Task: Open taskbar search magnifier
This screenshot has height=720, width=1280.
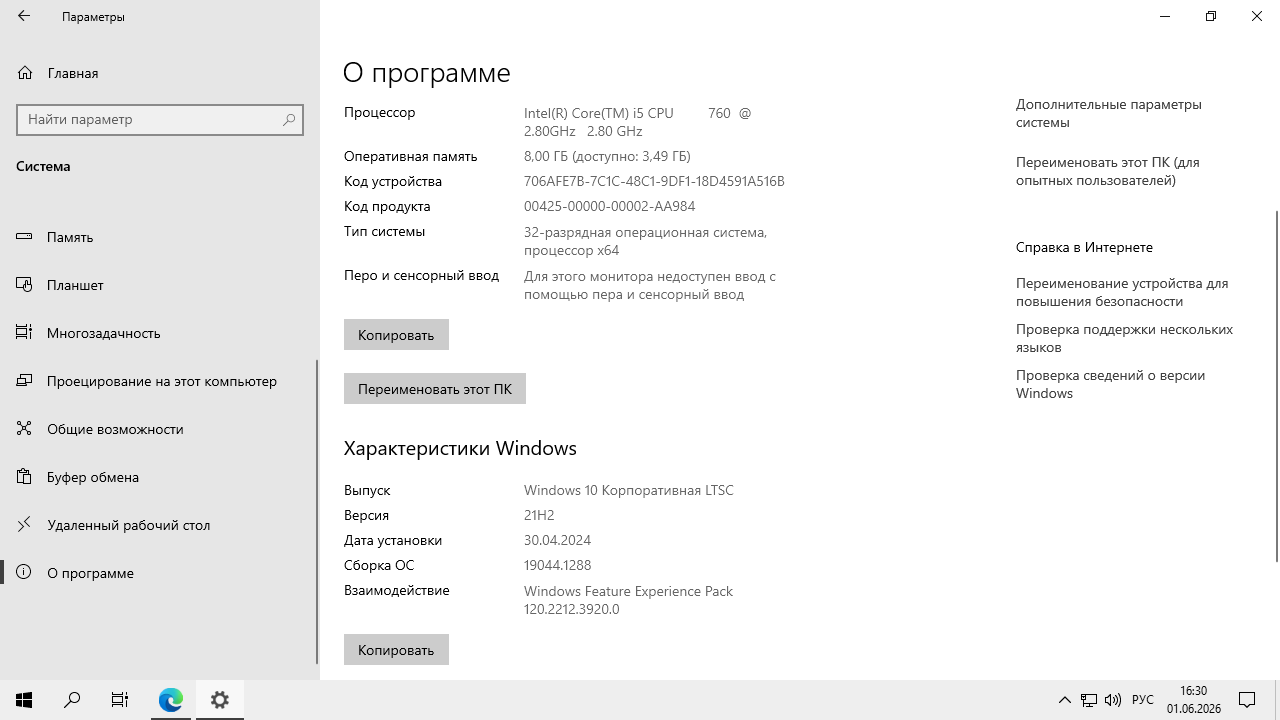Action: 72,700
